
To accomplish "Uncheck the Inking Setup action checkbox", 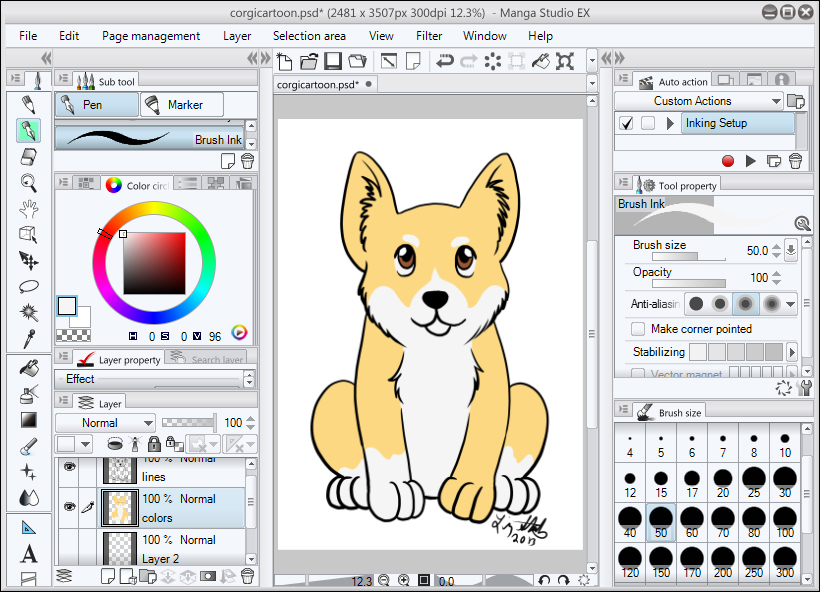I will tap(626, 123).
